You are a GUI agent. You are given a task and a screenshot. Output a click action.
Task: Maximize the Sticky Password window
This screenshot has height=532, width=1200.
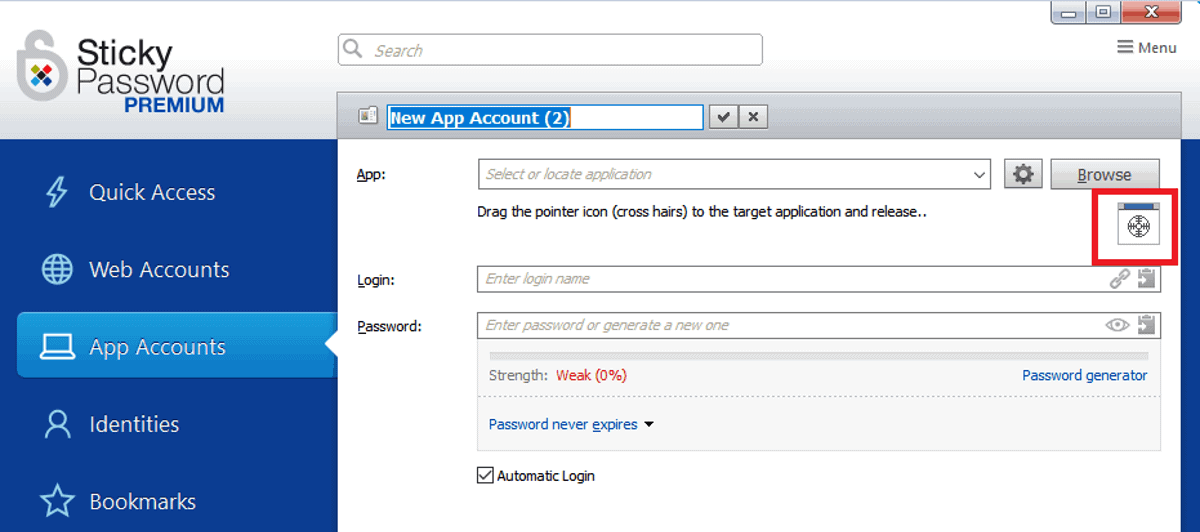1102,12
